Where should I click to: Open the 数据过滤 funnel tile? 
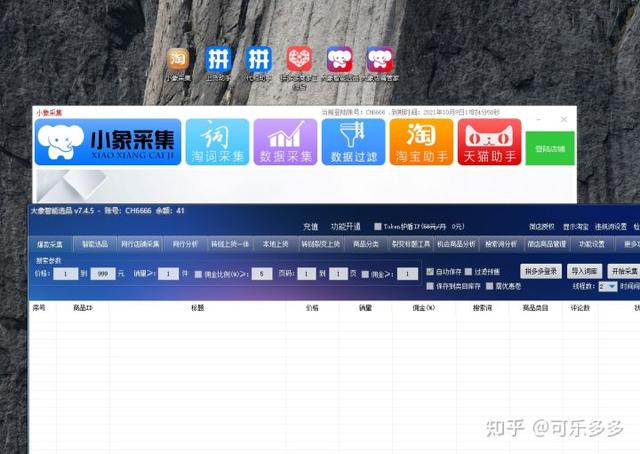[353, 142]
